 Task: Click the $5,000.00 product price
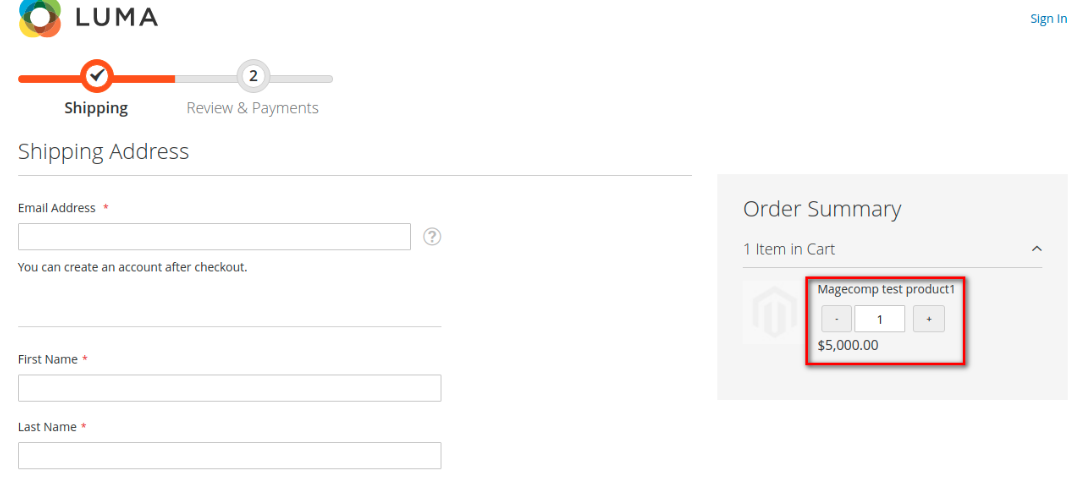point(848,345)
